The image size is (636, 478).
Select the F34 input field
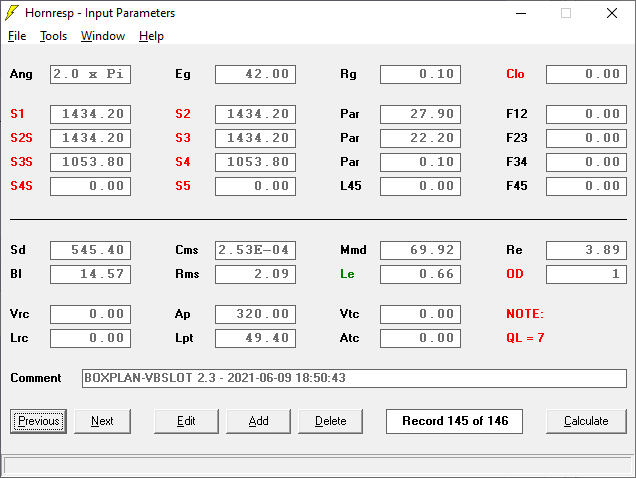pyautogui.click(x=587, y=162)
